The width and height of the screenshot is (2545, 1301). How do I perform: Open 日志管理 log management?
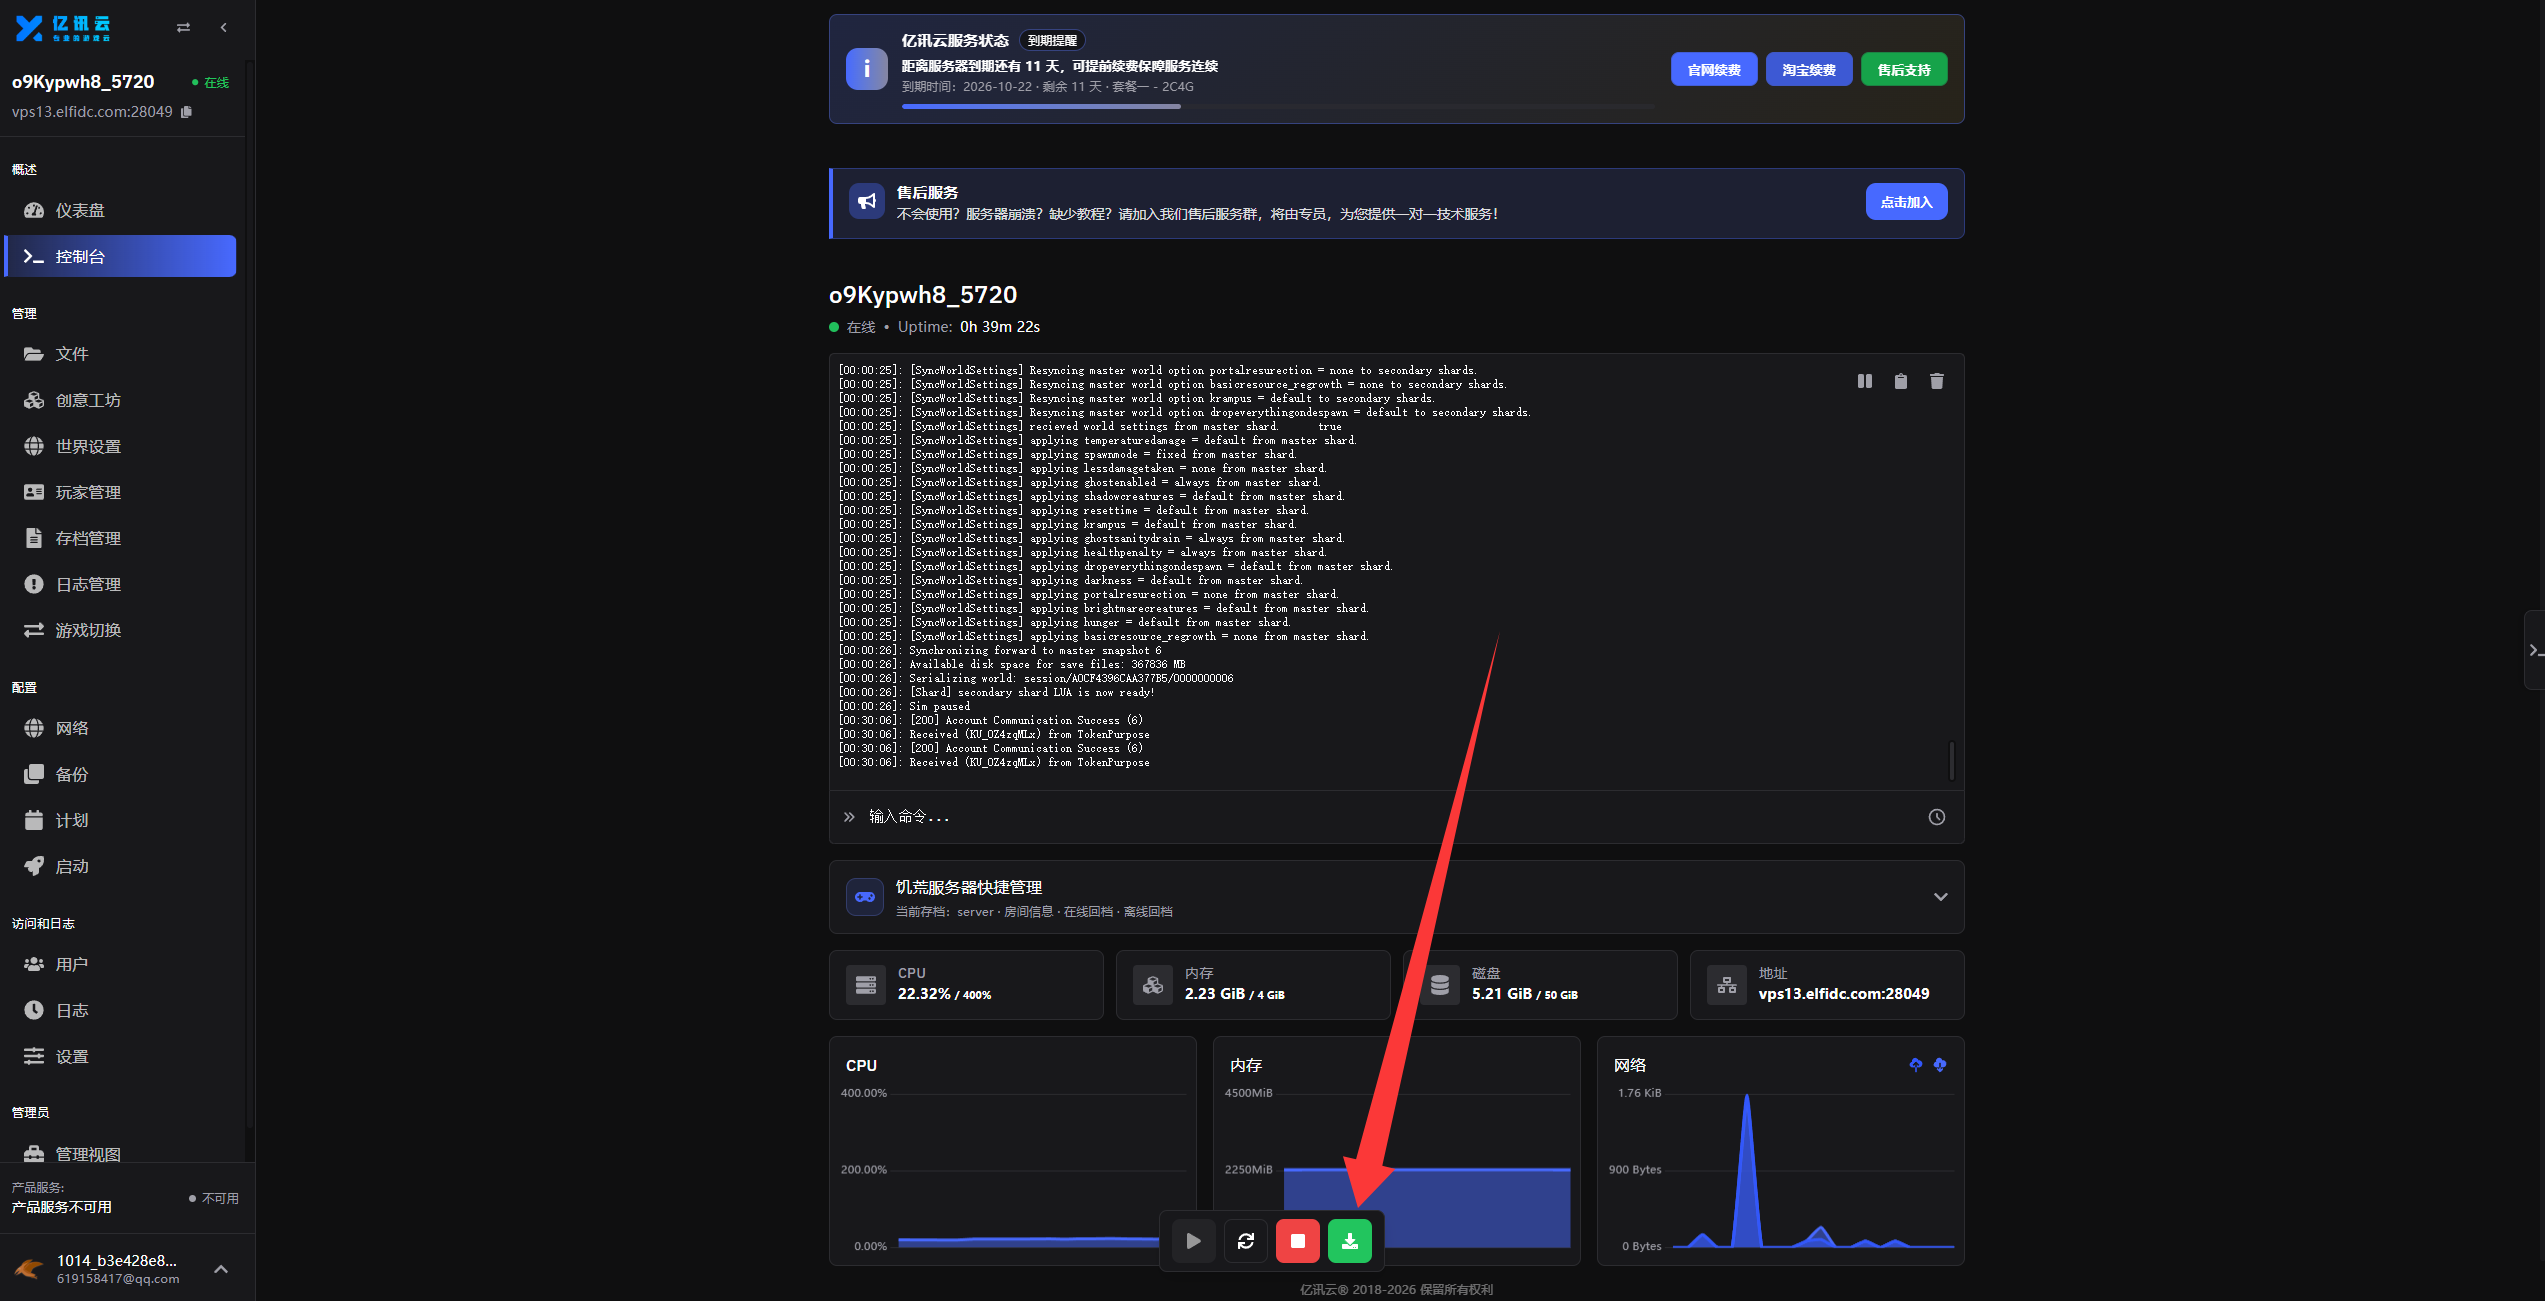pyautogui.click(x=120, y=584)
